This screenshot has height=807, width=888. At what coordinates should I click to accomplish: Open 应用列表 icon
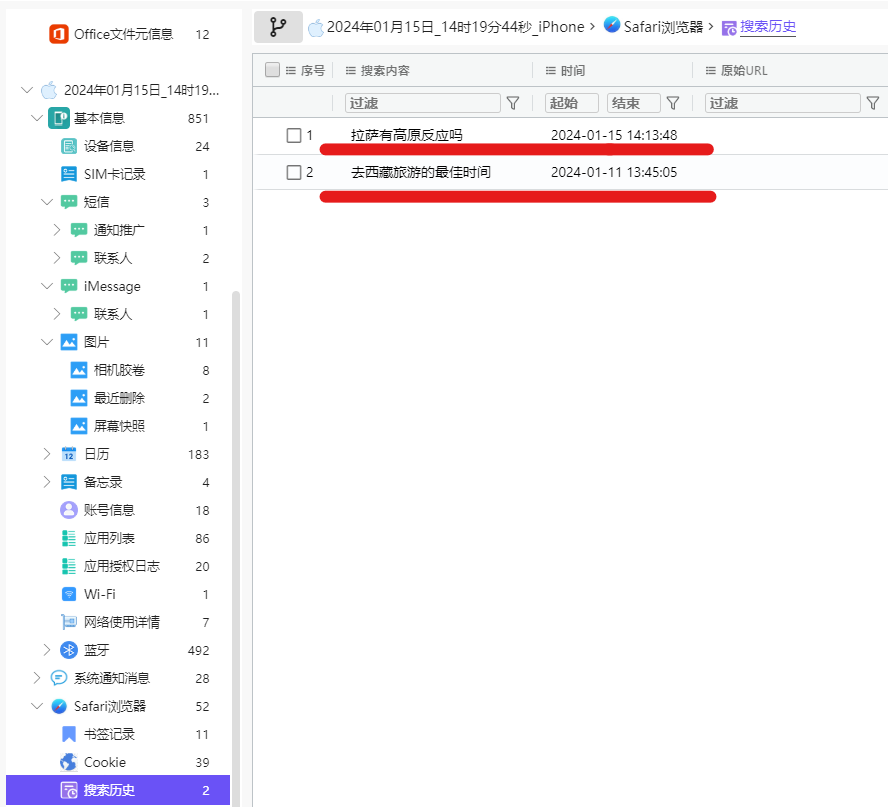pyautogui.click(x=69, y=538)
